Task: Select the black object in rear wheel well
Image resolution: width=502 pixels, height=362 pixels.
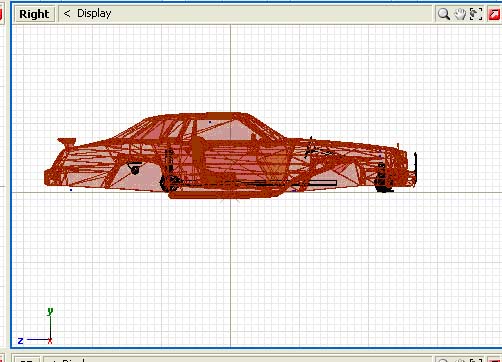Action: [x=135, y=168]
